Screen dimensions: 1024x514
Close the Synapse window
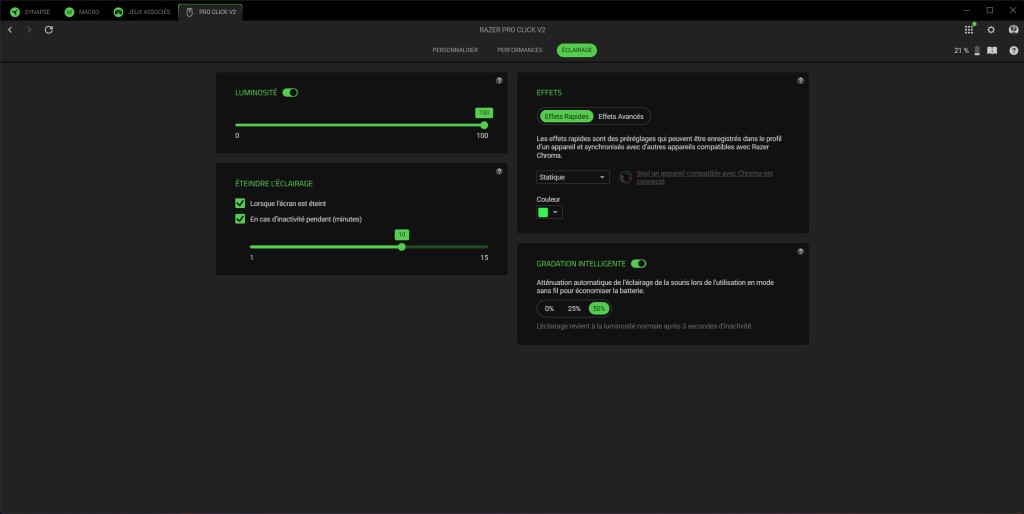tap(1012, 10)
